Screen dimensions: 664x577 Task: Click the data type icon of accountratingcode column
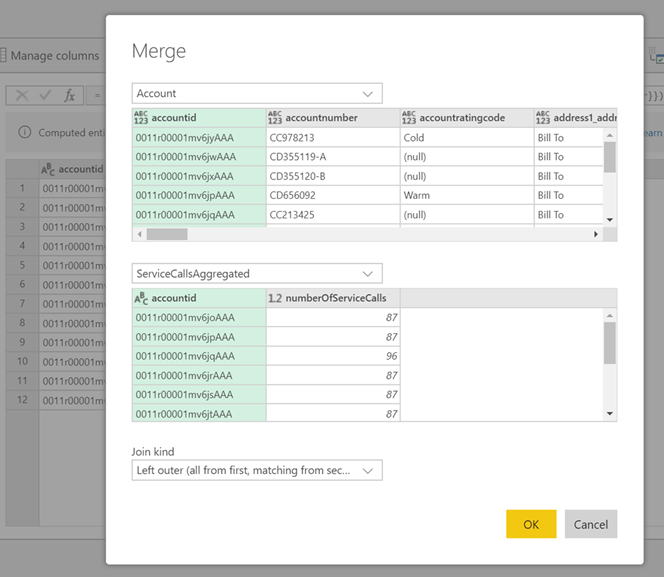410,118
